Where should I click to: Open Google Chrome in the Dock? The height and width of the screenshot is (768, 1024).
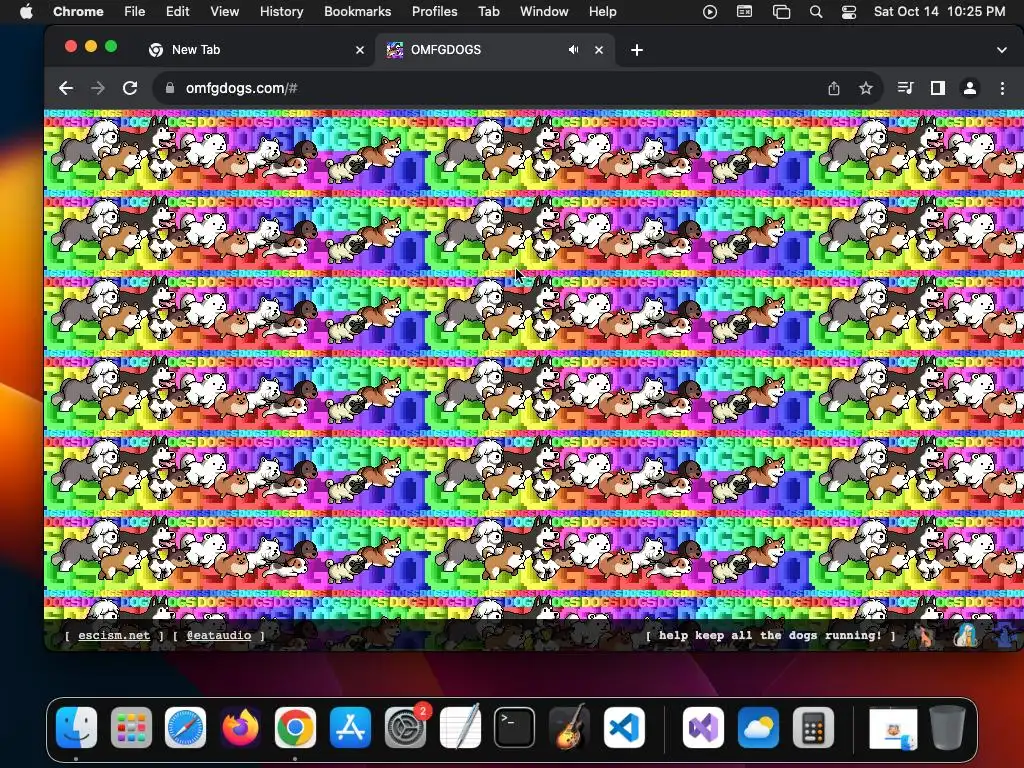[x=295, y=727]
